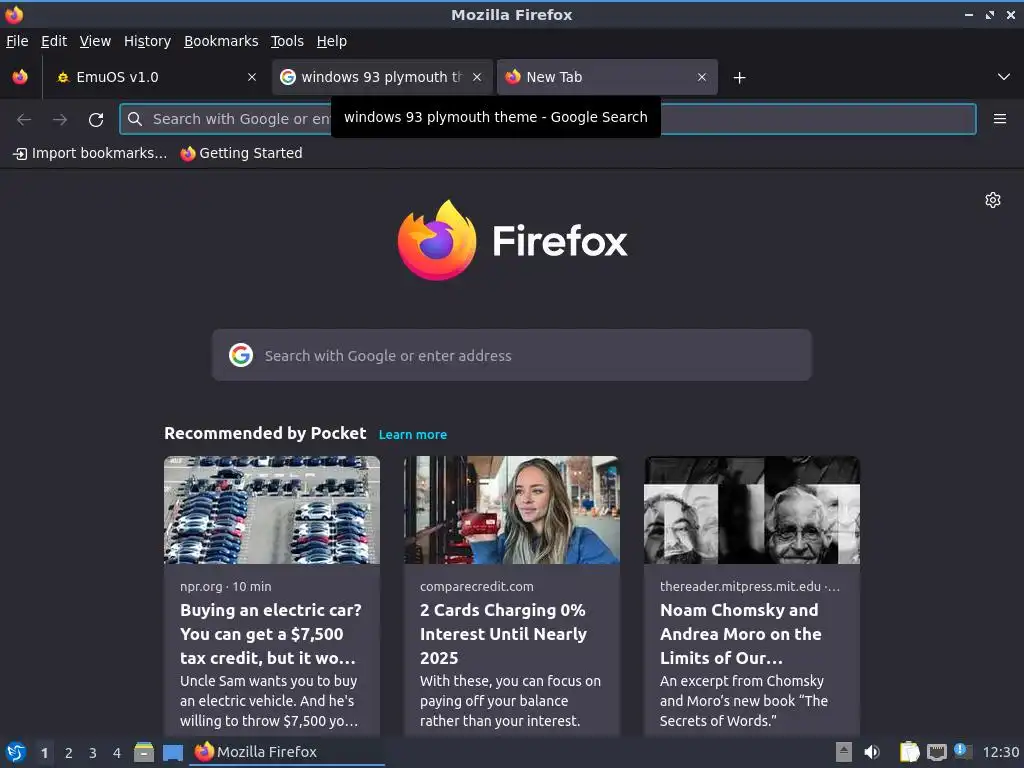Screen dimensions: 1024x768
Task: Go back one page
Action: click(x=24, y=119)
